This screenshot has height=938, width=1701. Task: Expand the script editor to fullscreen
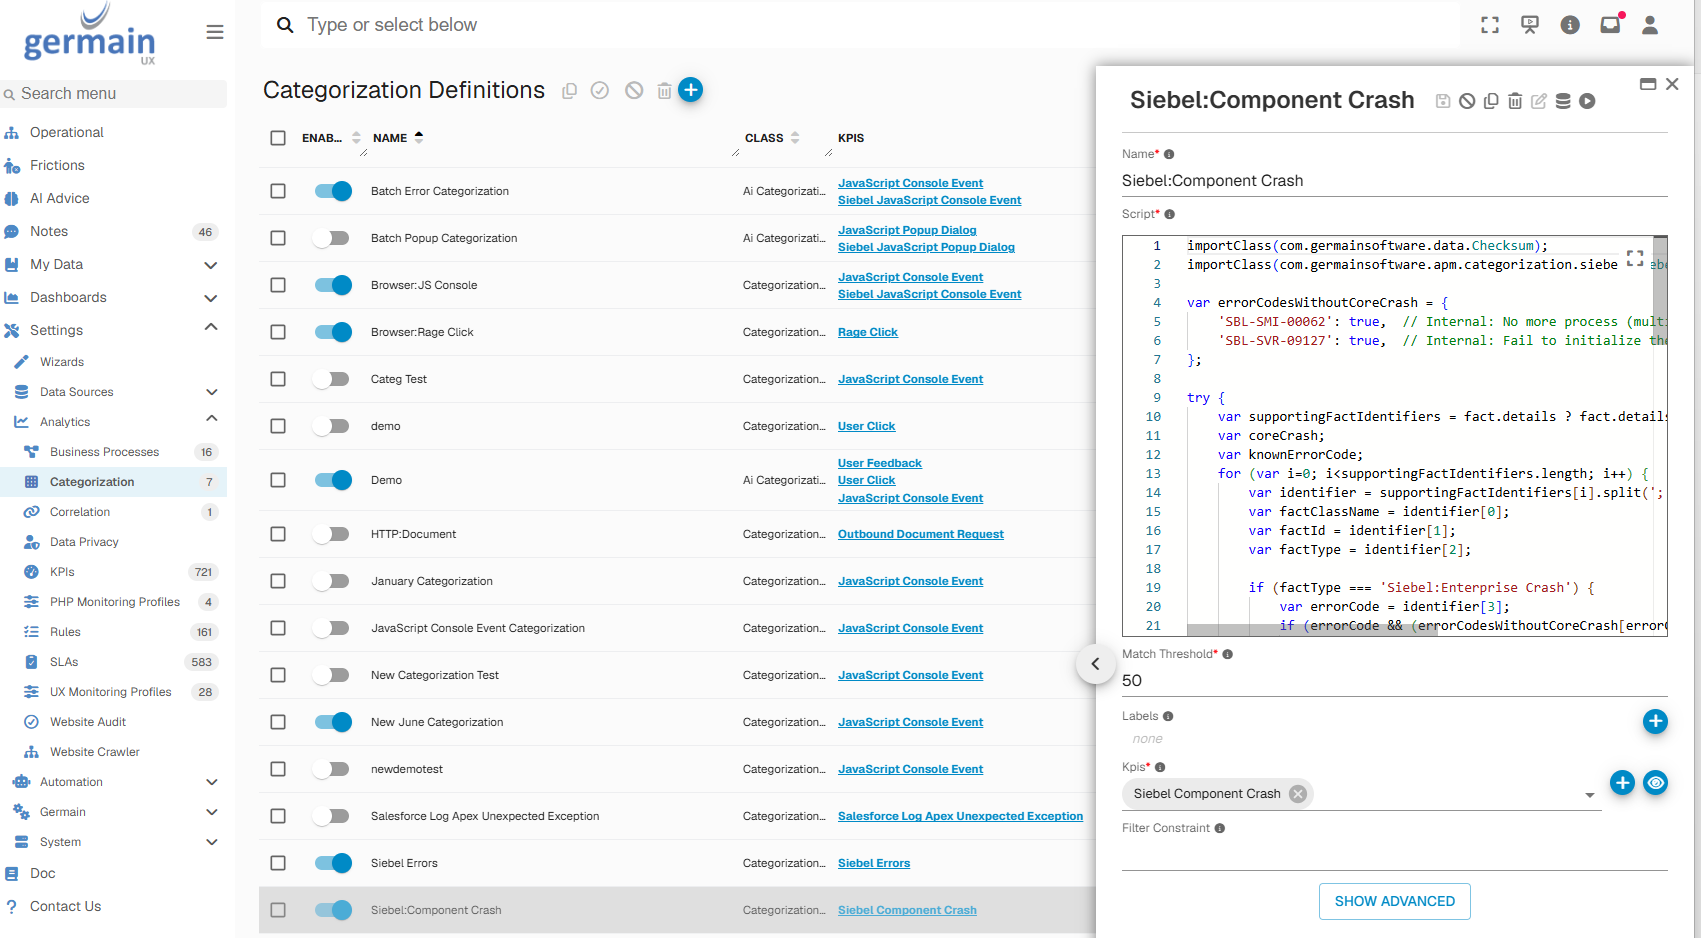[1635, 258]
